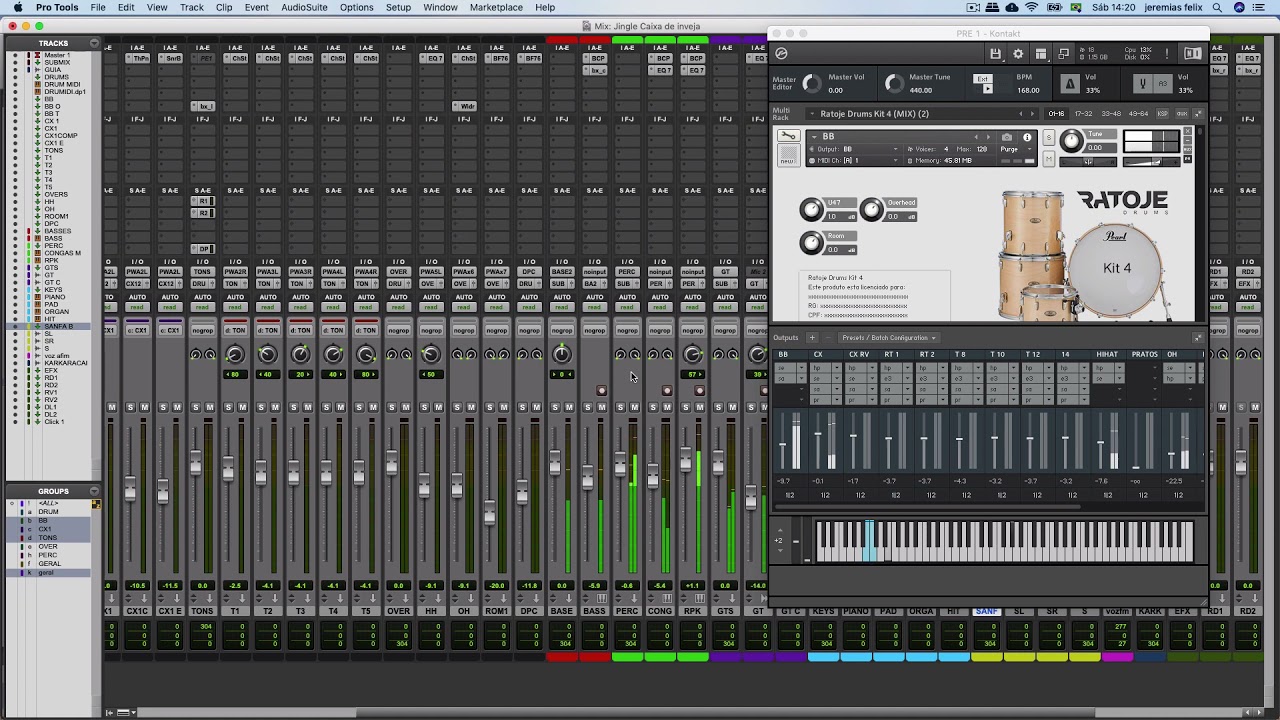Add a new output channel with plus
The image size is (1280, 720).
(812, 338)
